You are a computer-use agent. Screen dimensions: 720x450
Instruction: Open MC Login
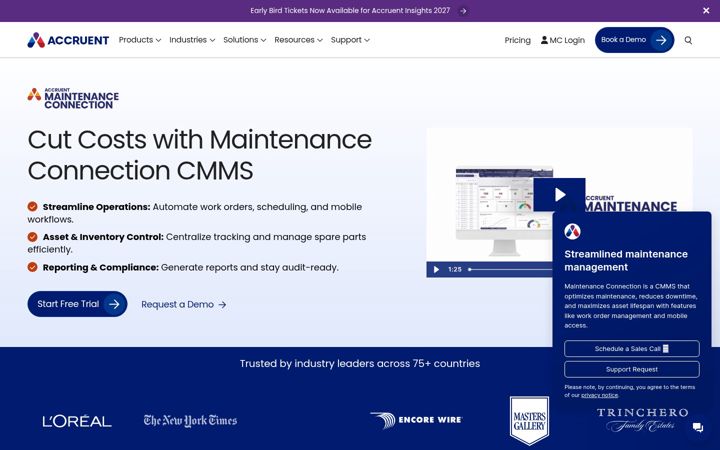coord(562,40)
